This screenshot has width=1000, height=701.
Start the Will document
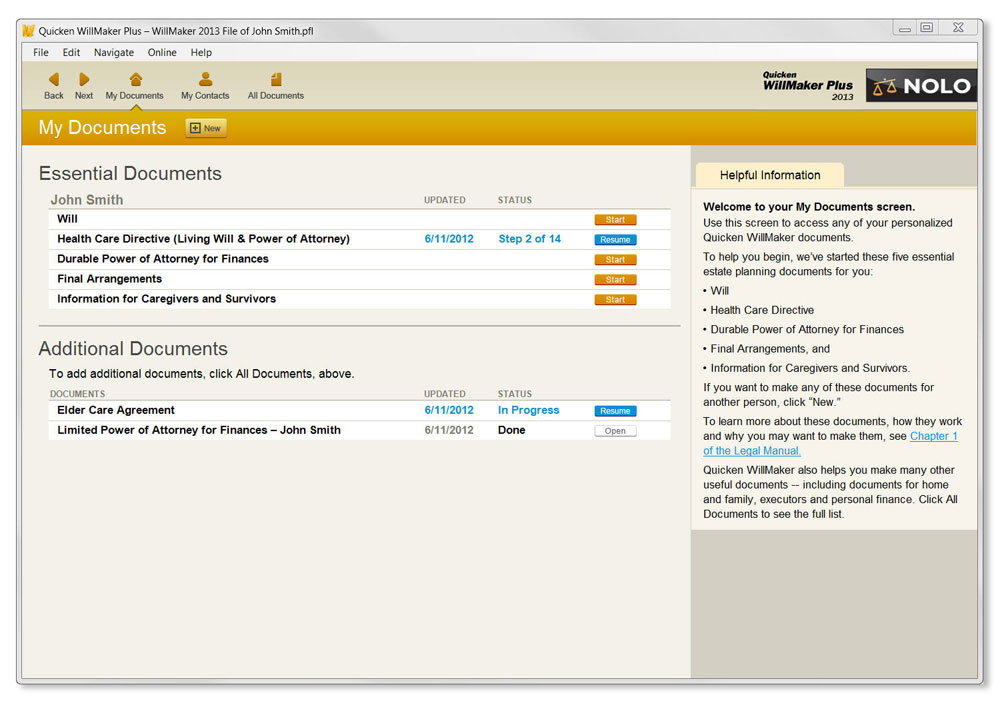click(615, 220)
